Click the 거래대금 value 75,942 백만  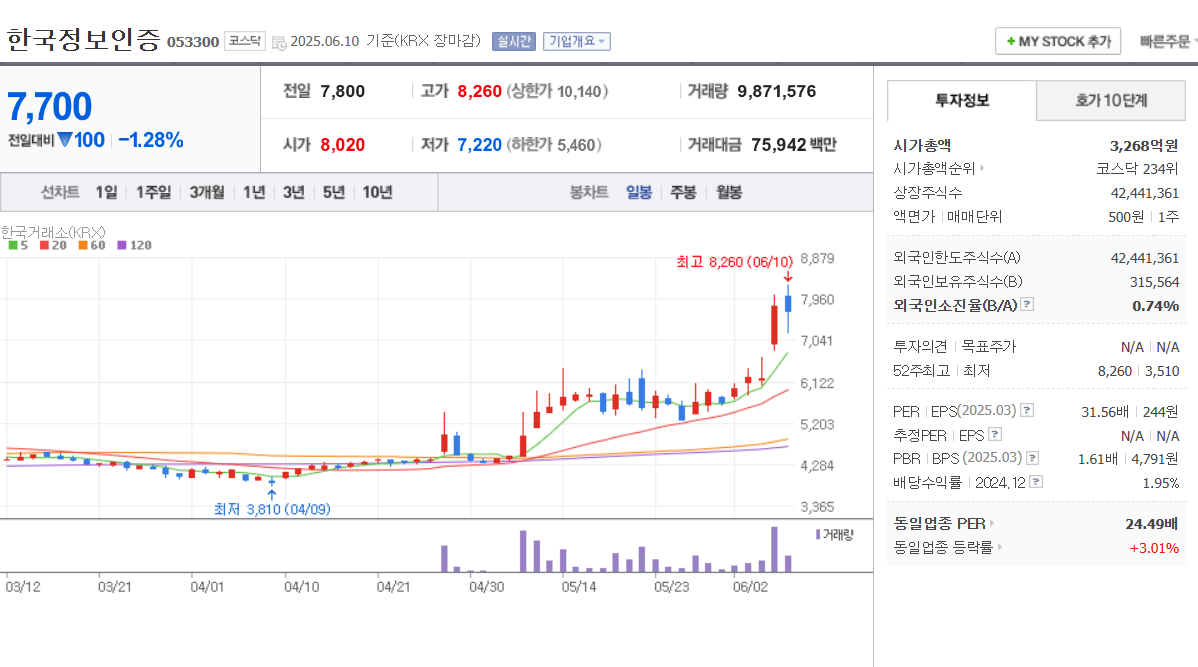[794, 144]
